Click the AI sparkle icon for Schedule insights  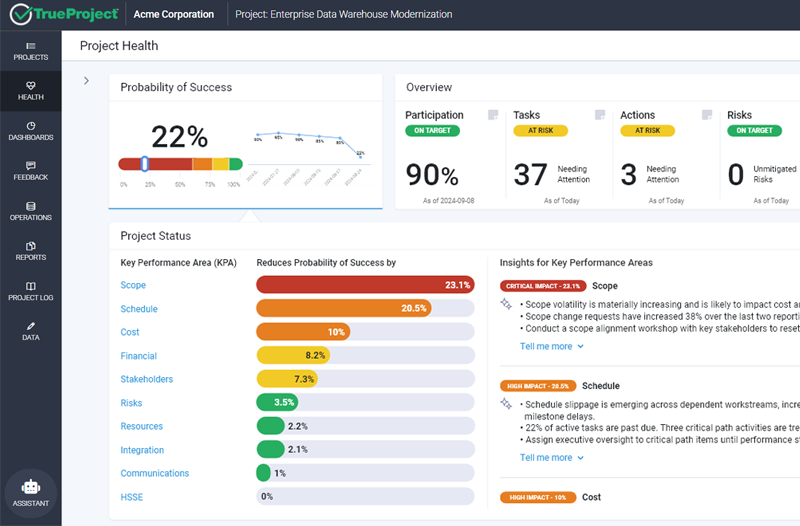(506, 404)
